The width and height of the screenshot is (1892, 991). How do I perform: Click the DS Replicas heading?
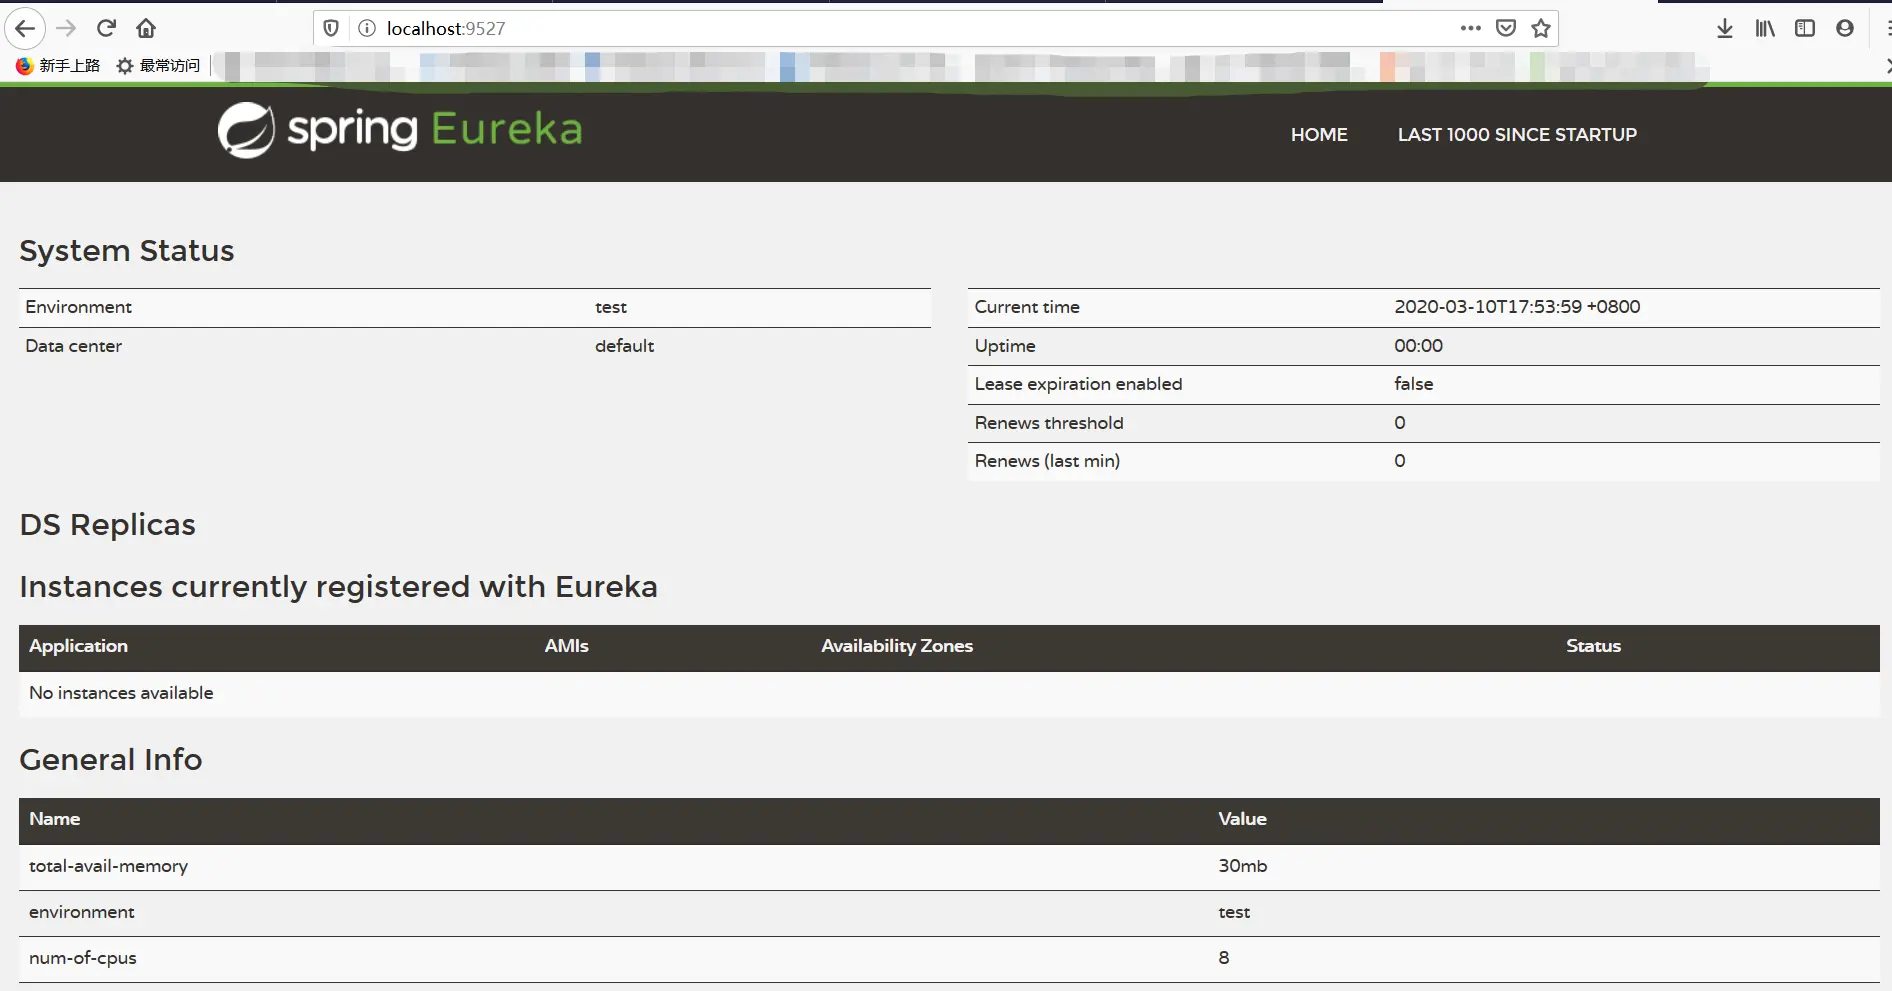[108, 525]
